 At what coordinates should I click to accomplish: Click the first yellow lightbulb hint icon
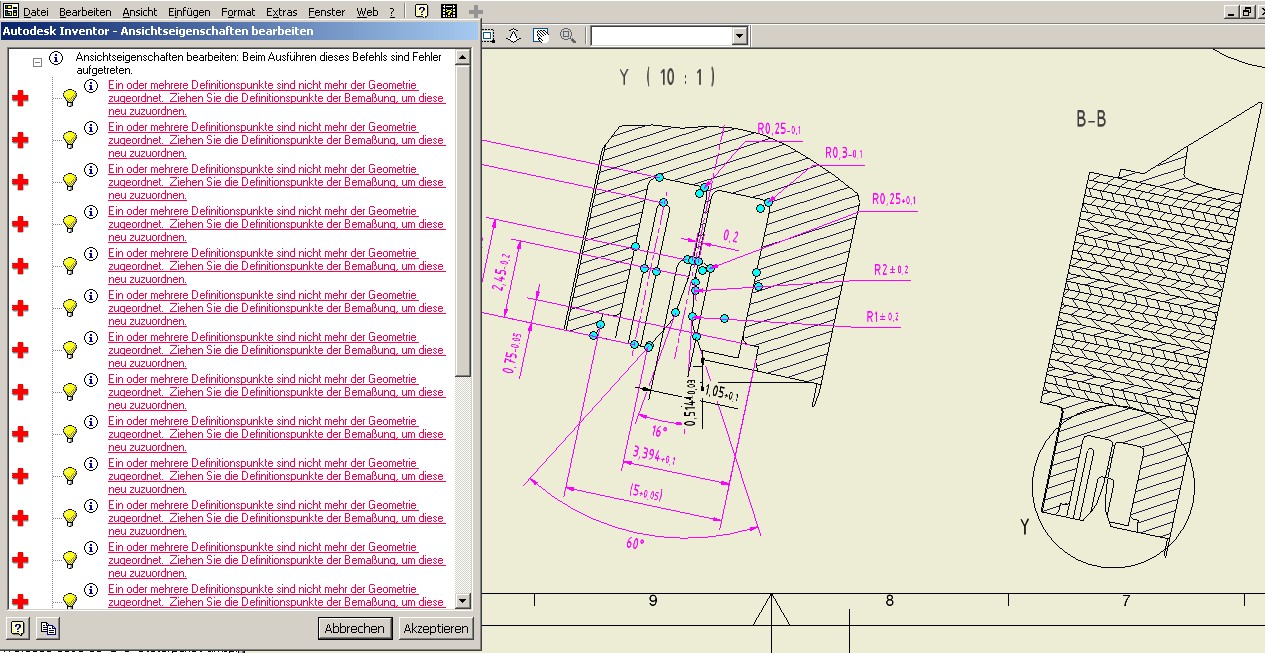click(x=70, y=98)
